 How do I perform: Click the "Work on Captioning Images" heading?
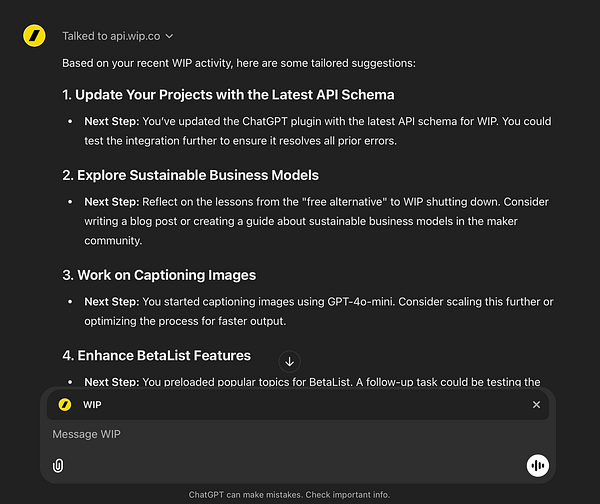click(159, 275)
